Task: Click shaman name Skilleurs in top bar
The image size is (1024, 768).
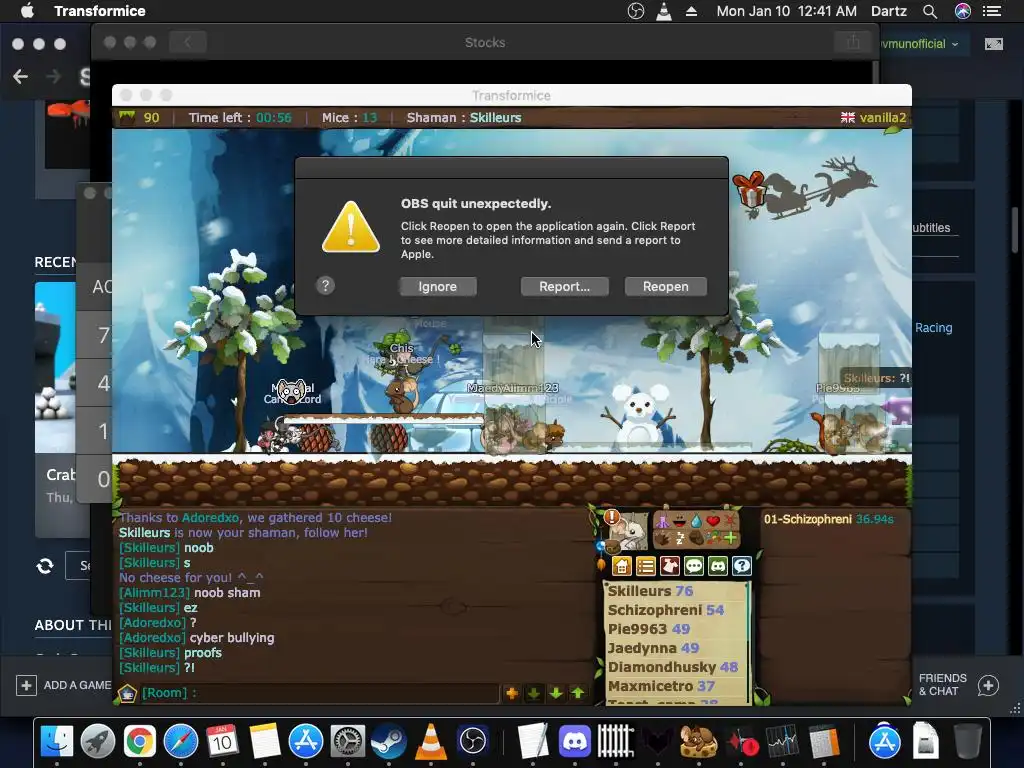Action: (x=496, y=118)
